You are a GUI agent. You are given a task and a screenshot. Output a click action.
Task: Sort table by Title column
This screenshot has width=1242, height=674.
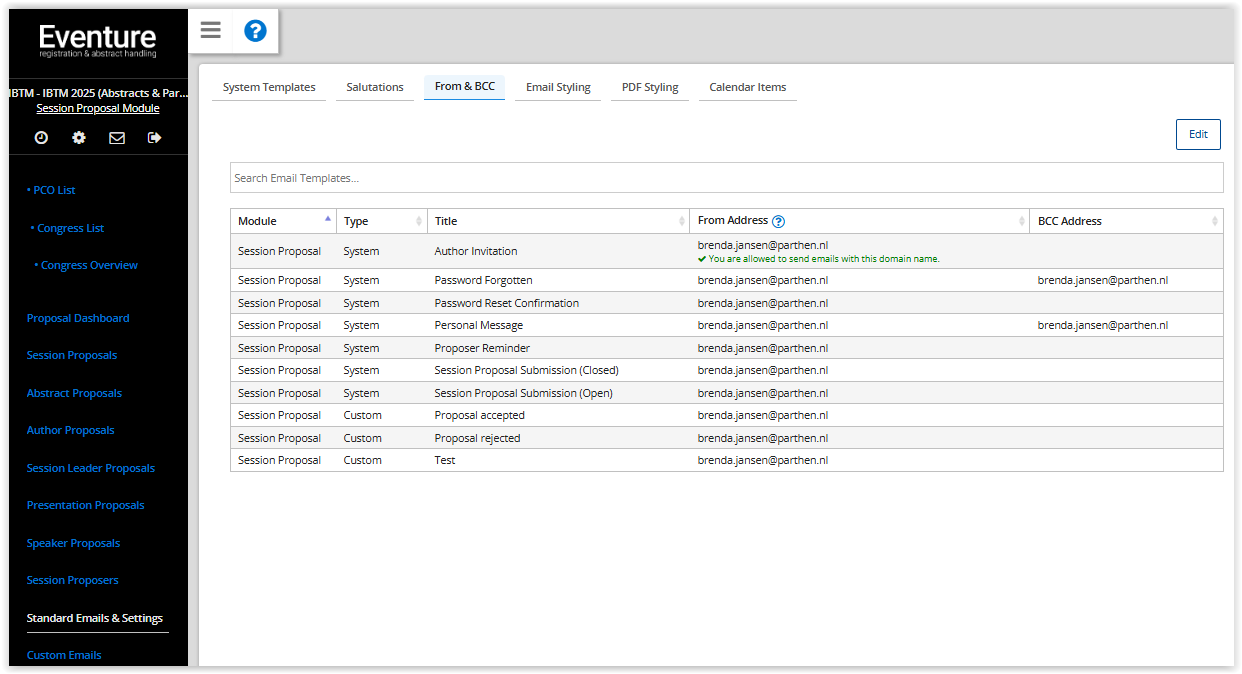coord(557,221)
